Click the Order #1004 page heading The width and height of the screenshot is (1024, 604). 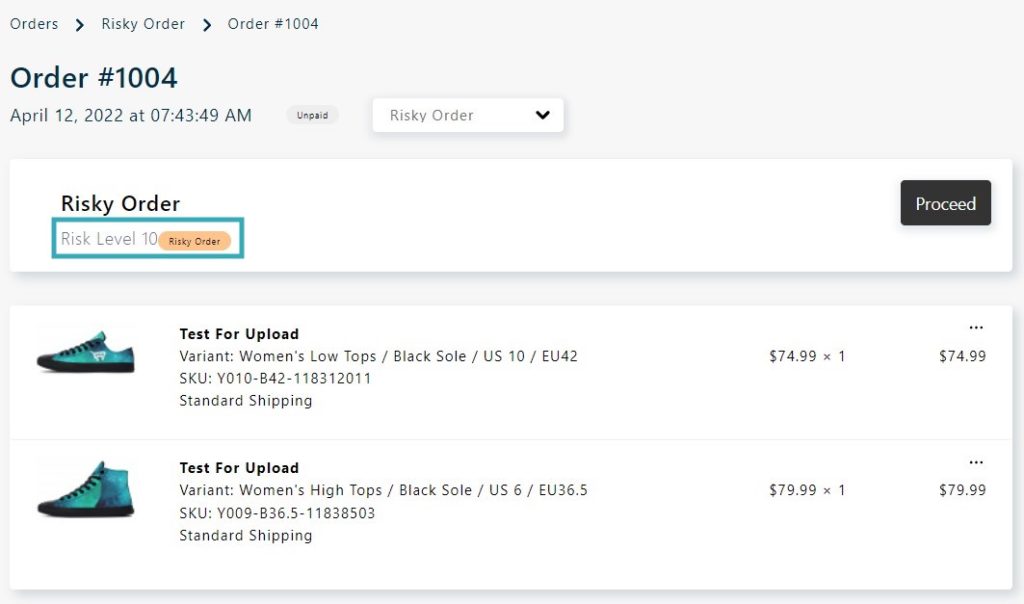pyautogui.click(x=93, y=78)
